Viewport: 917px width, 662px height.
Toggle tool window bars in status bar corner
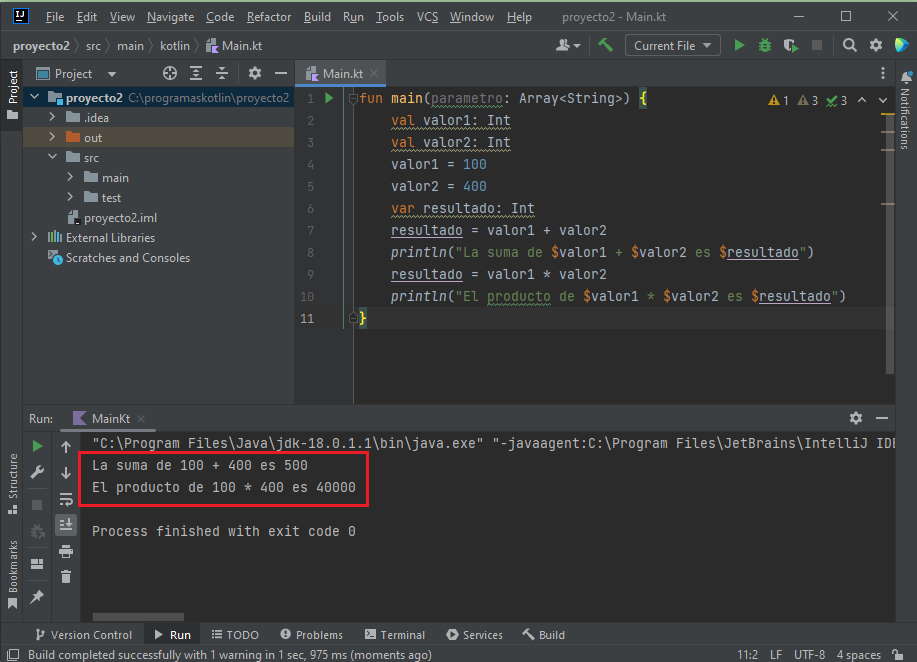[13, 654]
